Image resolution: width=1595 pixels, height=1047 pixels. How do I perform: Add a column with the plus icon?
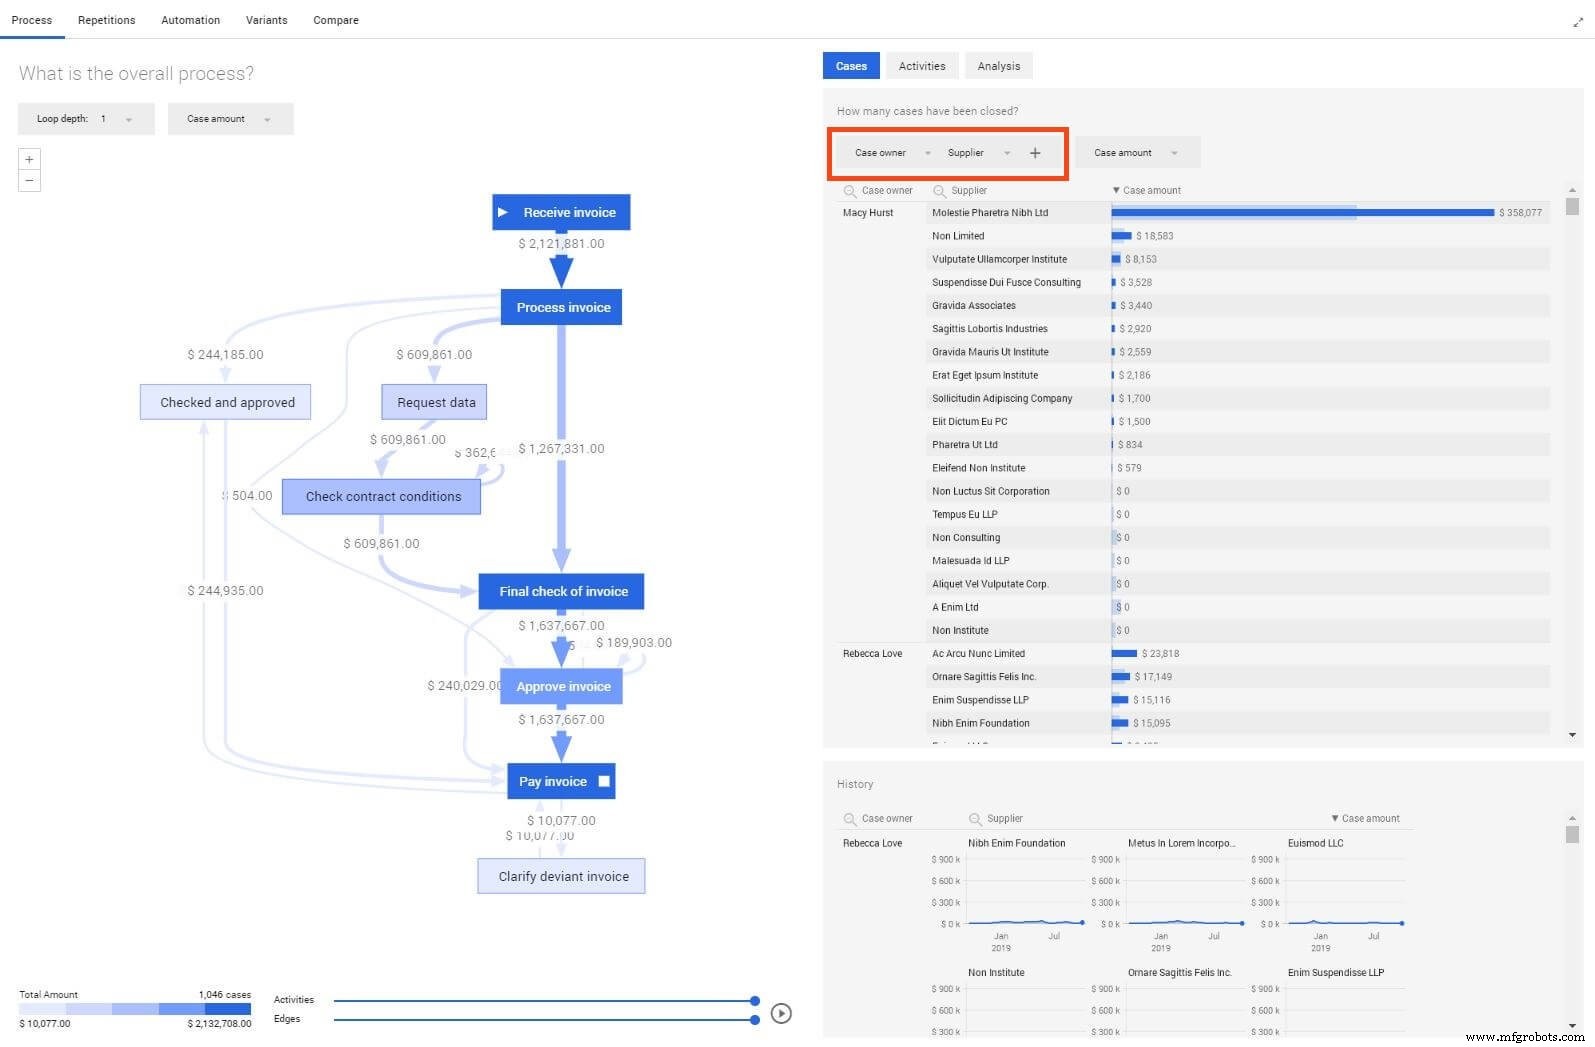(x=1035, y=153)
